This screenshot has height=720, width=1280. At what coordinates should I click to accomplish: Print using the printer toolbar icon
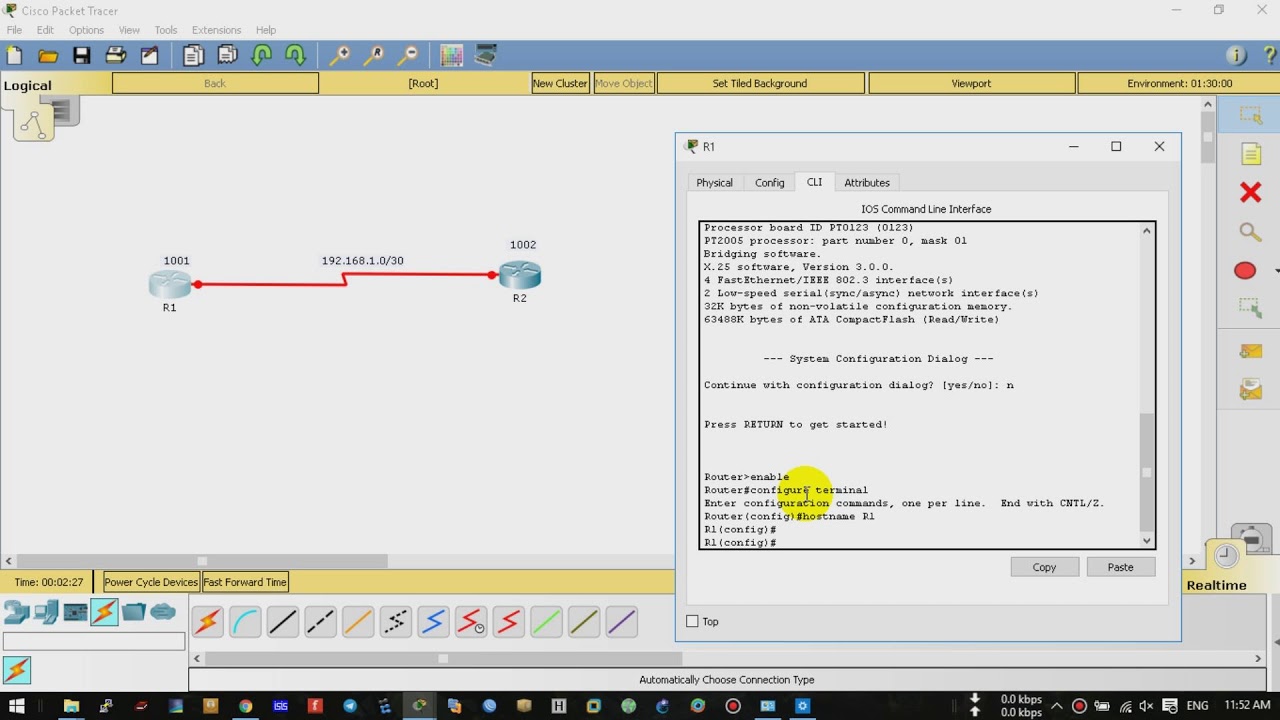tap(116, 56)
